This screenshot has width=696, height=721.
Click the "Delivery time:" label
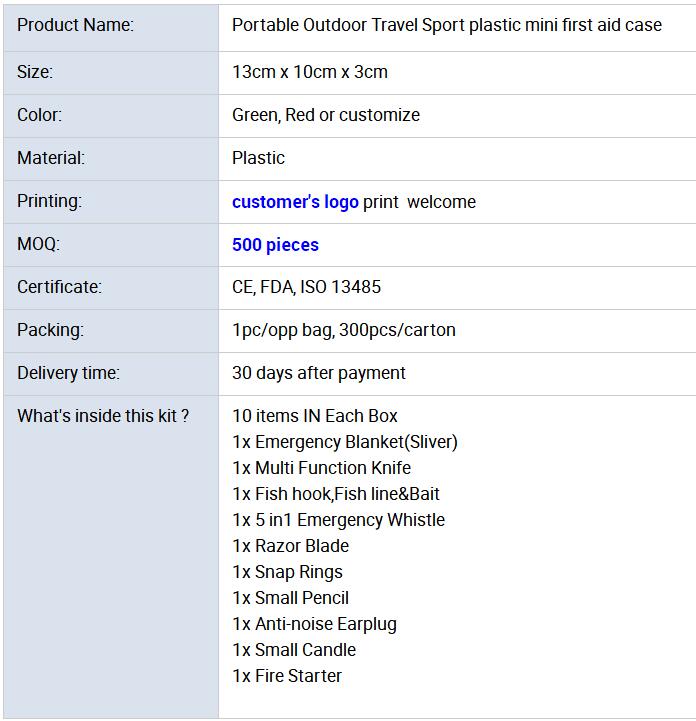68,373
